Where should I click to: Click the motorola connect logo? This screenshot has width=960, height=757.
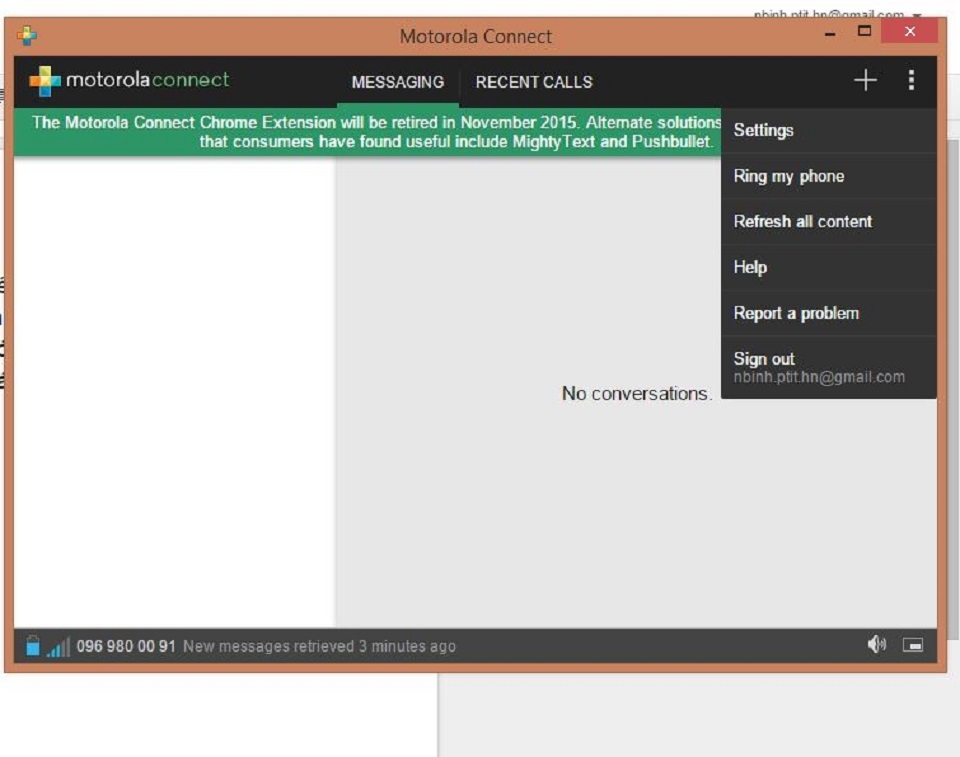[x=129, y=80]
